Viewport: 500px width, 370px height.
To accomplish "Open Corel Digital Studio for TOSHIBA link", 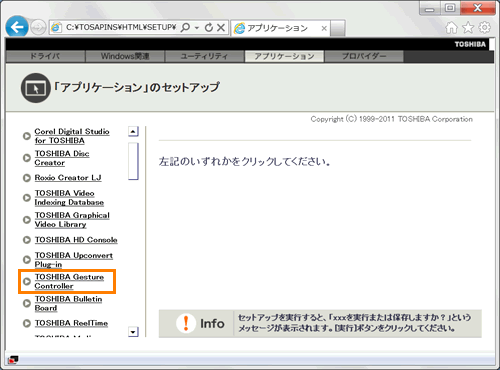I will (x=72, y=136).
